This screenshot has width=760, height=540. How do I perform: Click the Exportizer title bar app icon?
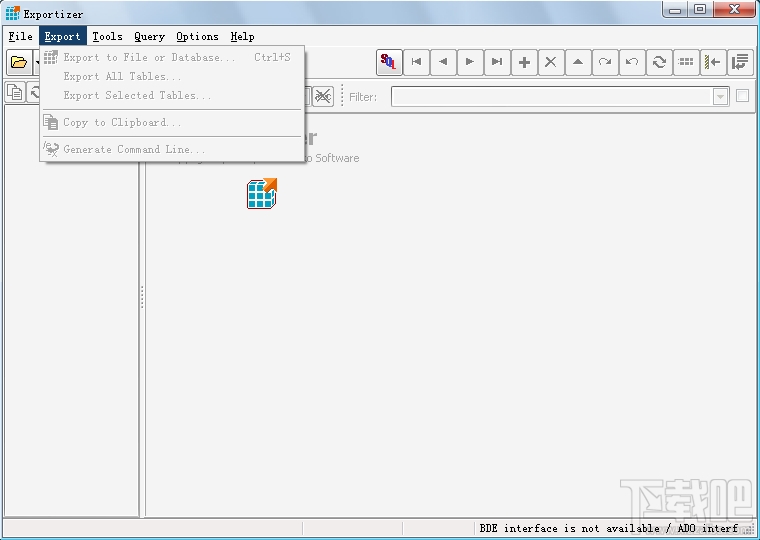[x=13, y=13]
